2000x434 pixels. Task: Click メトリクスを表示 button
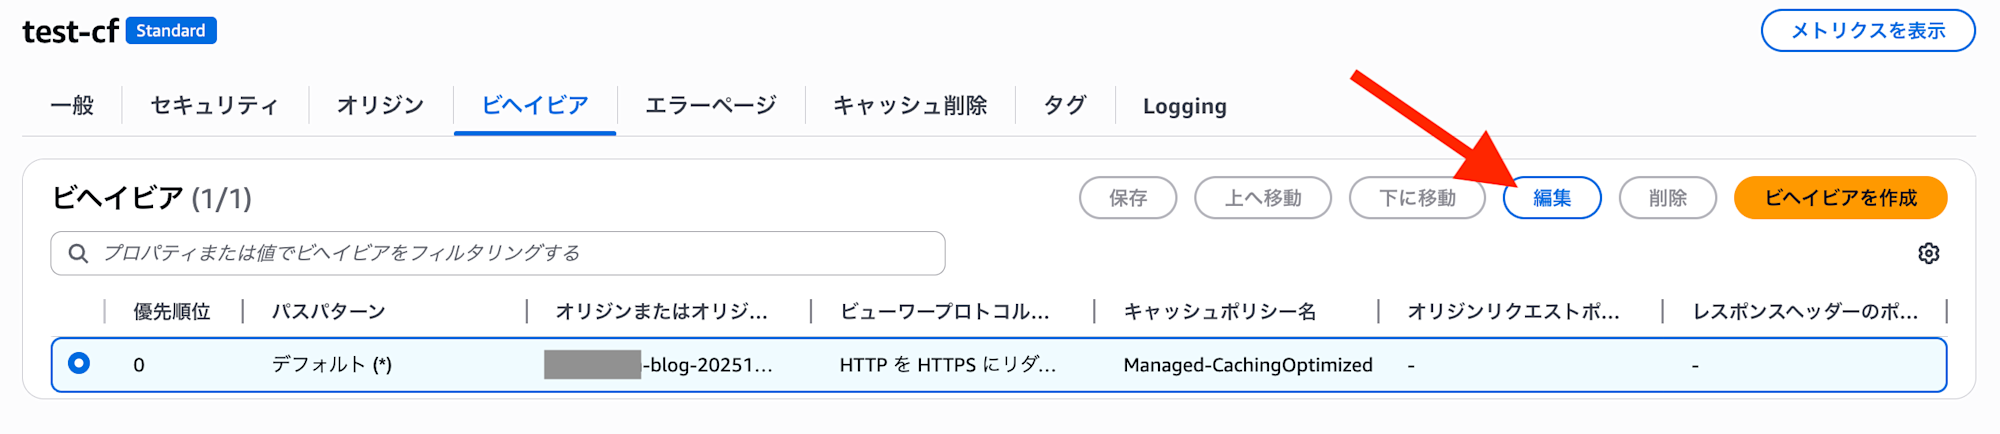pos(1867,31)
